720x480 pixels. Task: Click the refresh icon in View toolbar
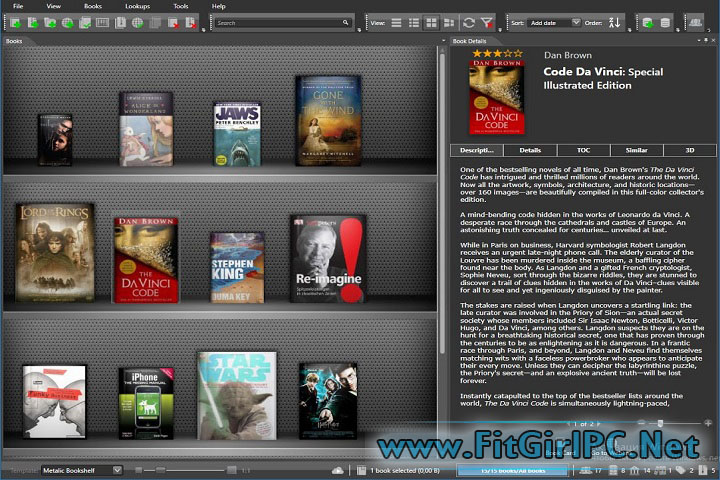click(469, 22)
